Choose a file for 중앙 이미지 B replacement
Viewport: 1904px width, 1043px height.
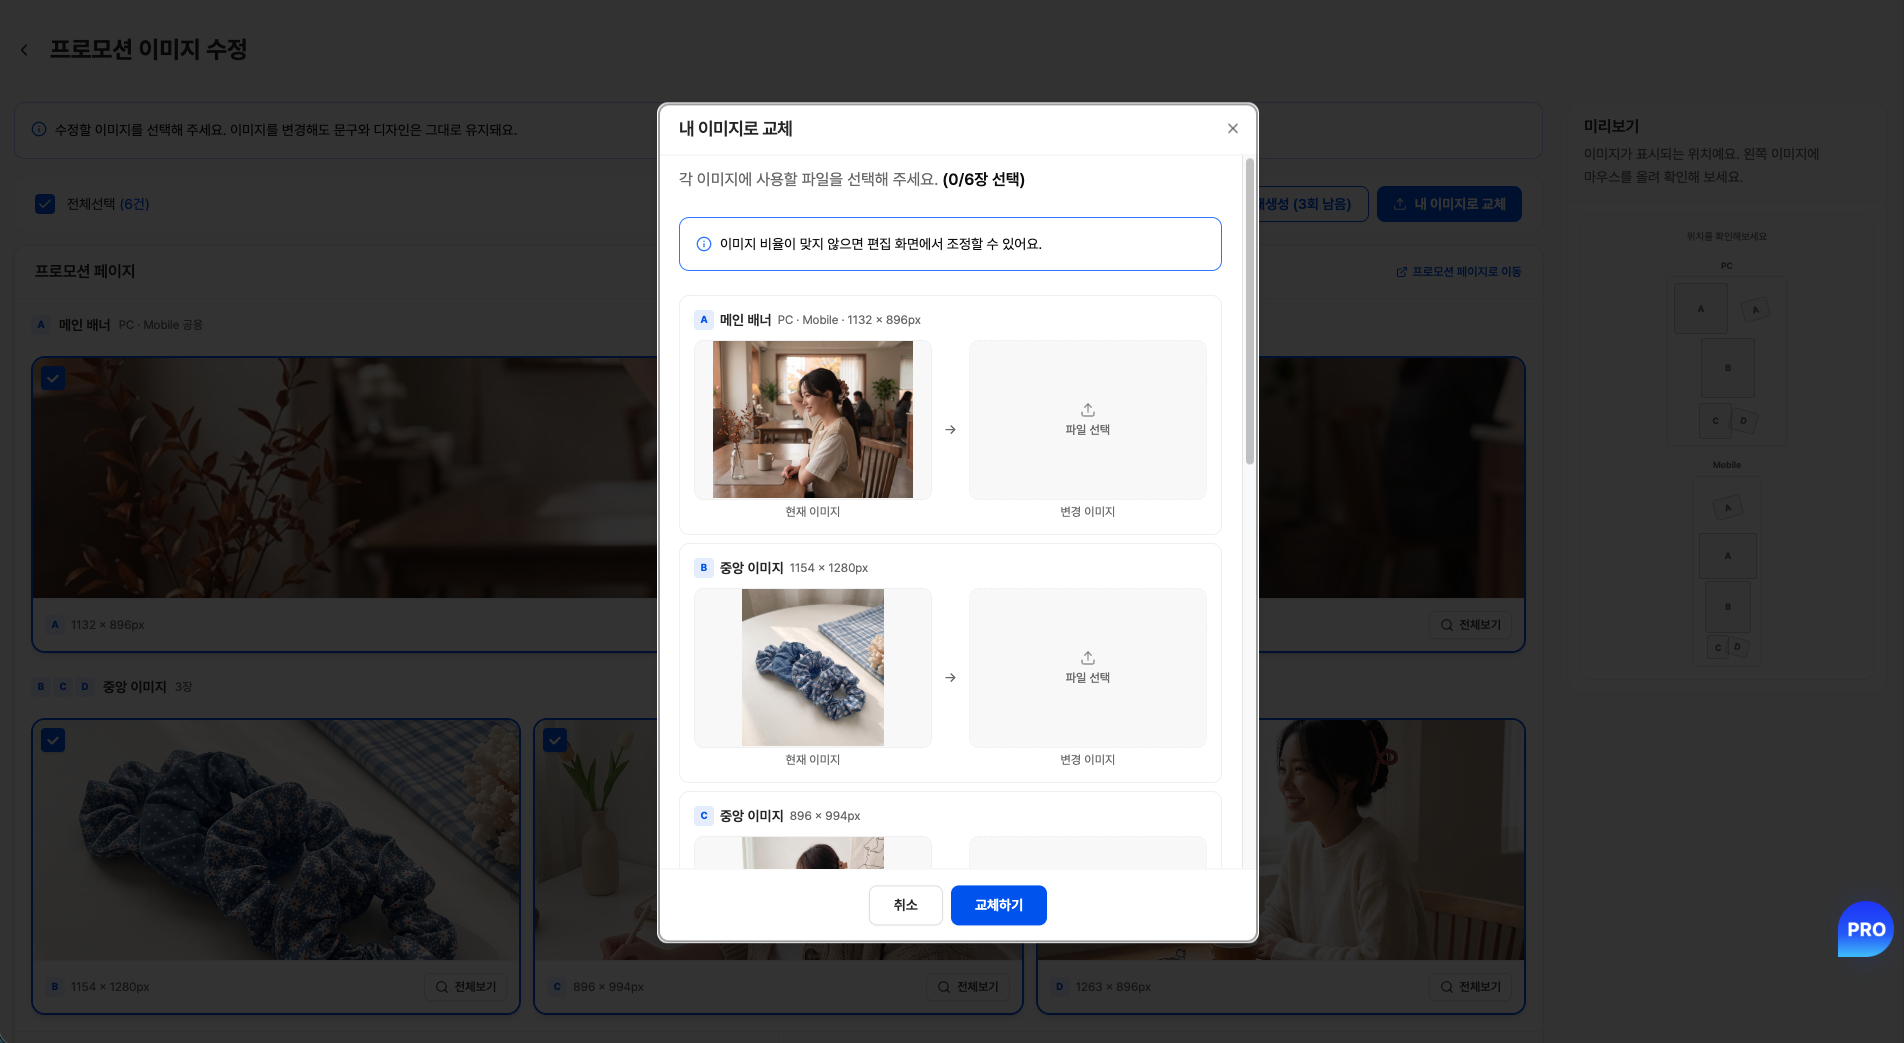point(1087,668)
